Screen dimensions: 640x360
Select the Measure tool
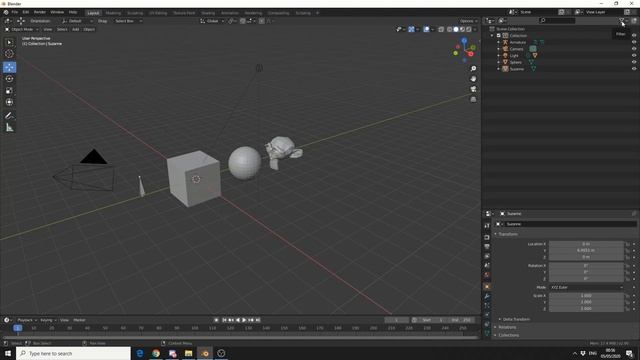tap(9, 128)
